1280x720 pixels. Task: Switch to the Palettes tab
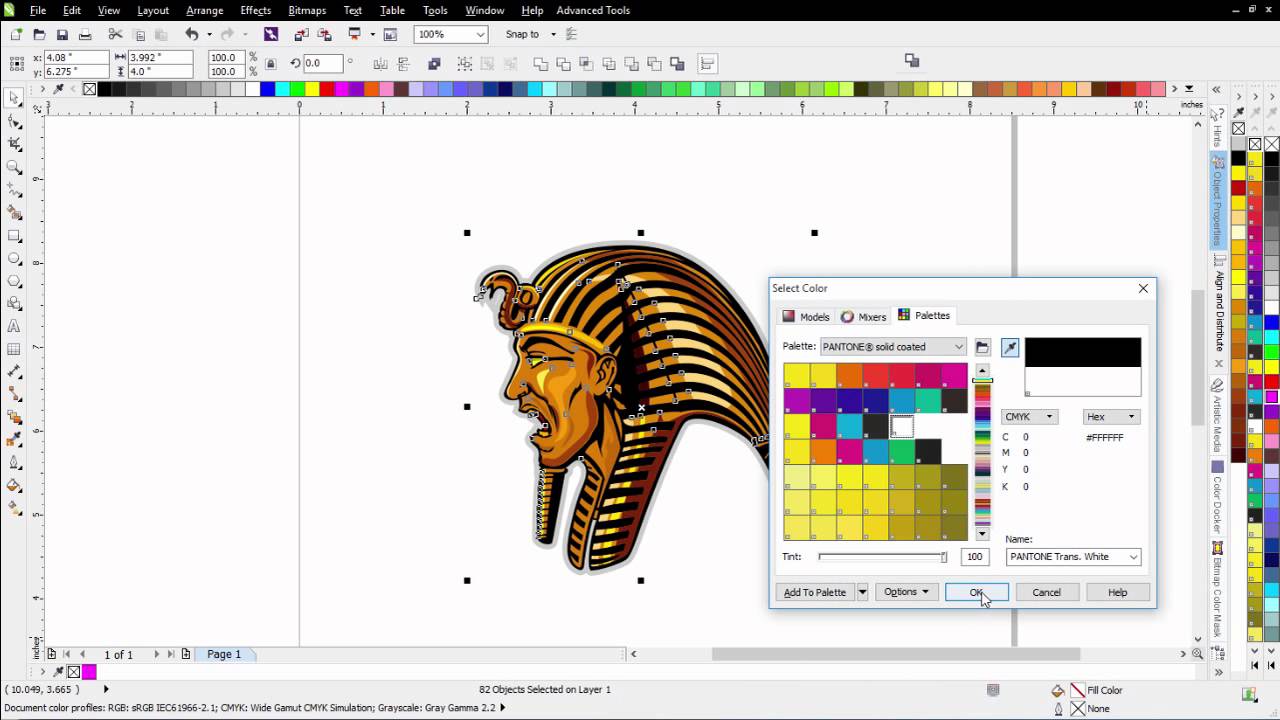coord(924,315)
